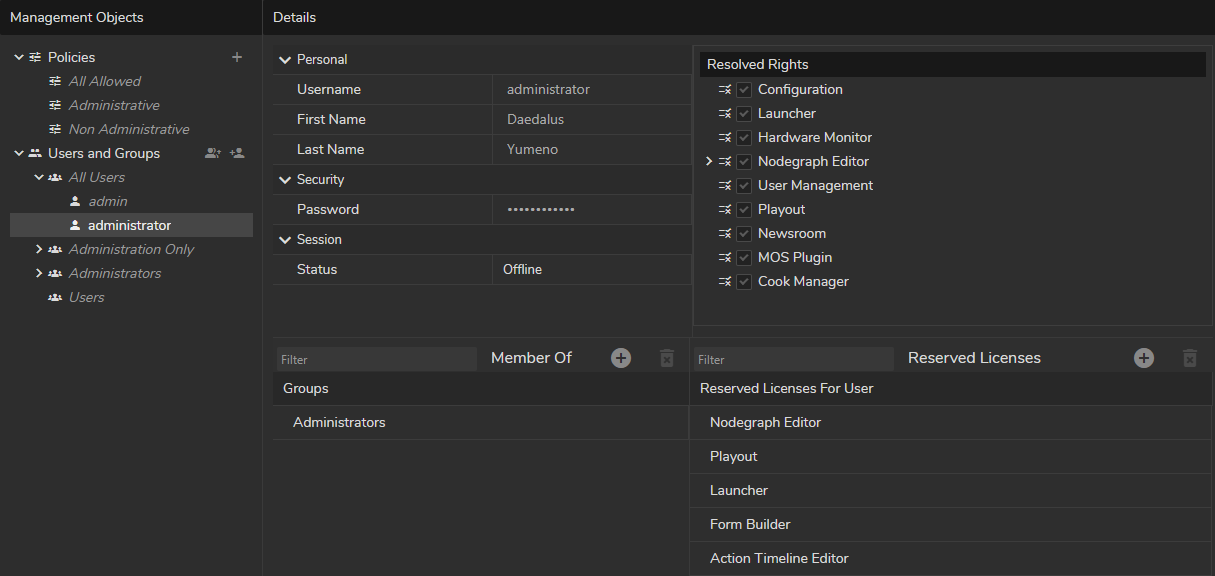Click delete trash icon beside Member Of
The width and height of the screenshot is (1215, 576).
pyautogui.click(x=667, y=358)
